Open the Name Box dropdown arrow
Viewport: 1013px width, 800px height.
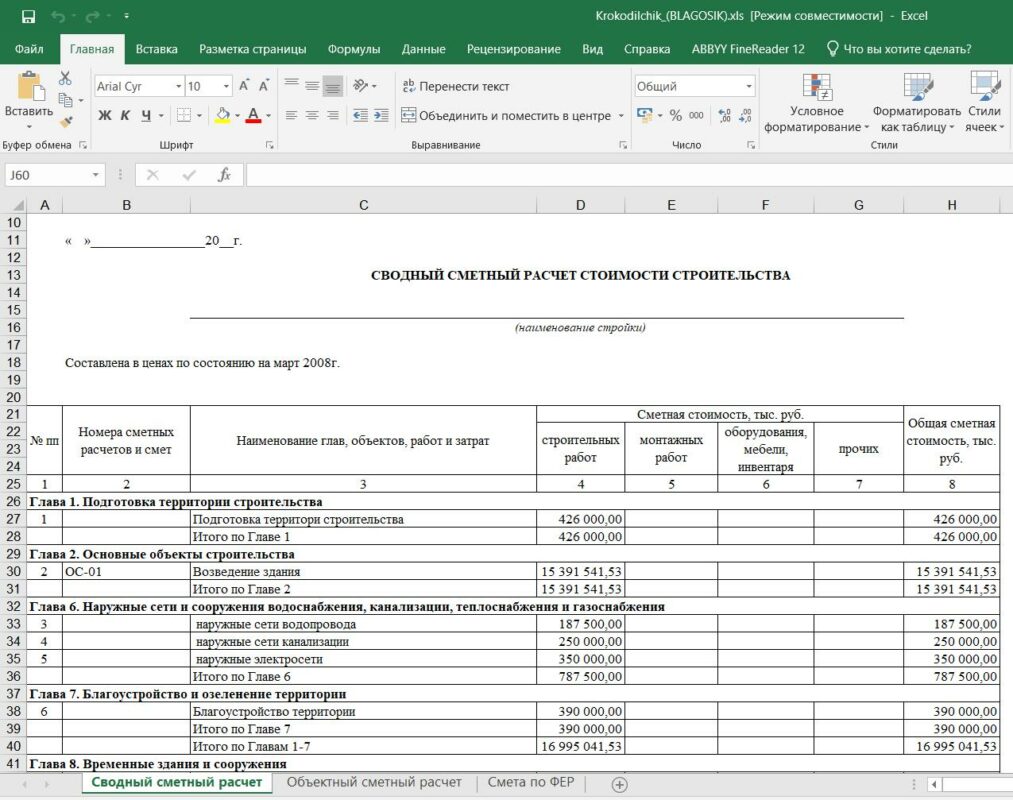point(96,175)
